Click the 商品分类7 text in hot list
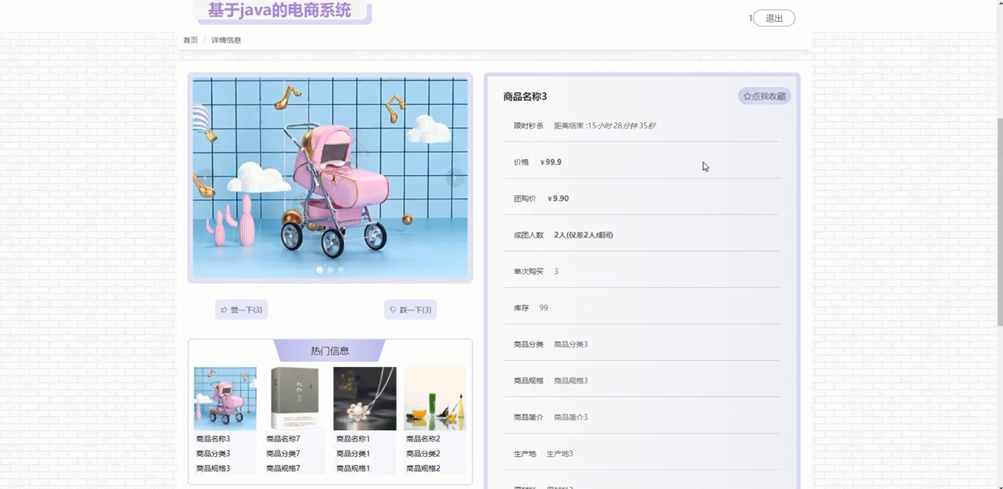The width and height of the screenshot is (1003, 489). tap(283, 454)
